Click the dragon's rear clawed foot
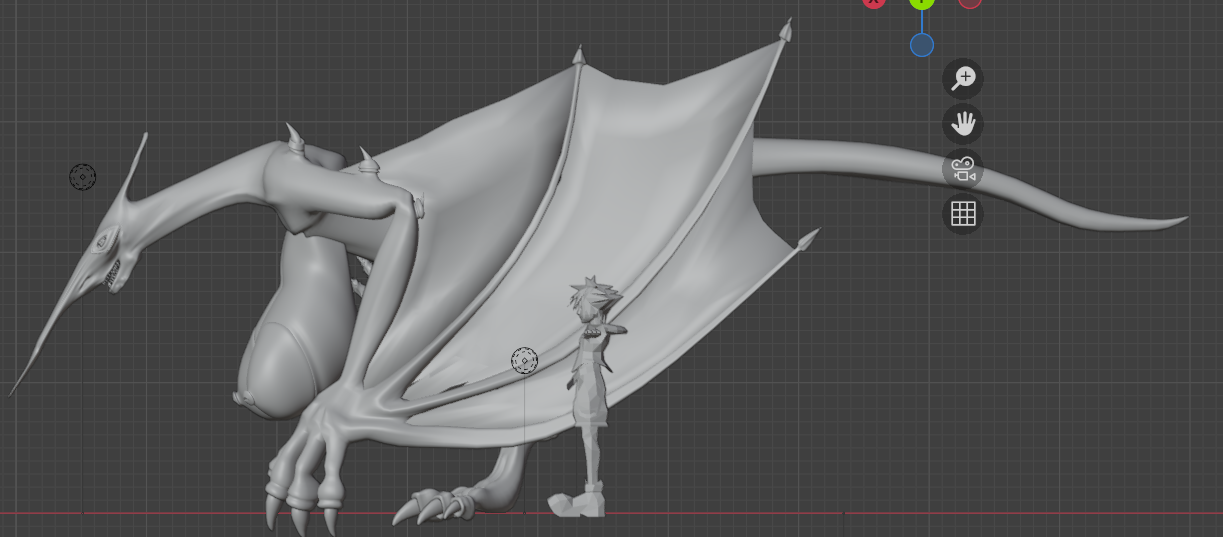 (x=450, y=502)
